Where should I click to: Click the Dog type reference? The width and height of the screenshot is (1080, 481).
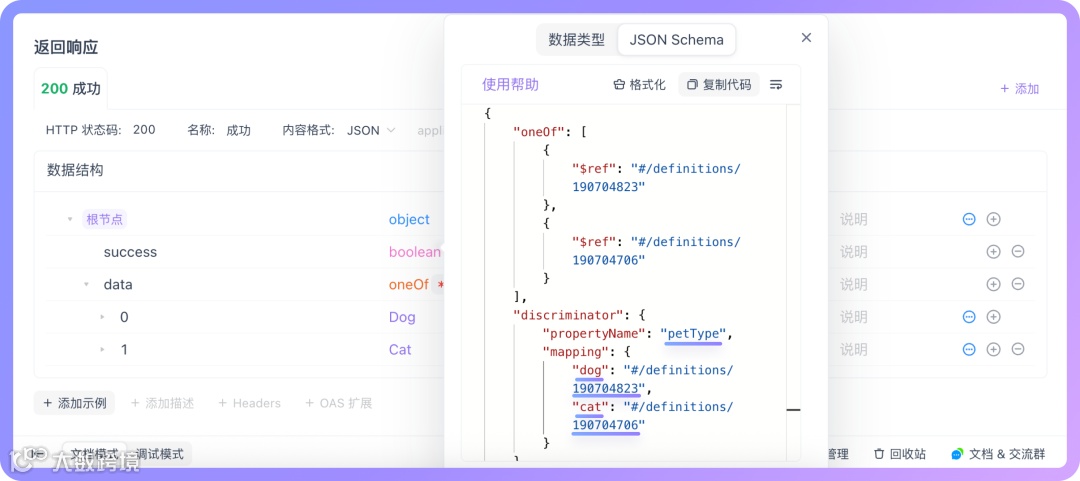(402, 317)
